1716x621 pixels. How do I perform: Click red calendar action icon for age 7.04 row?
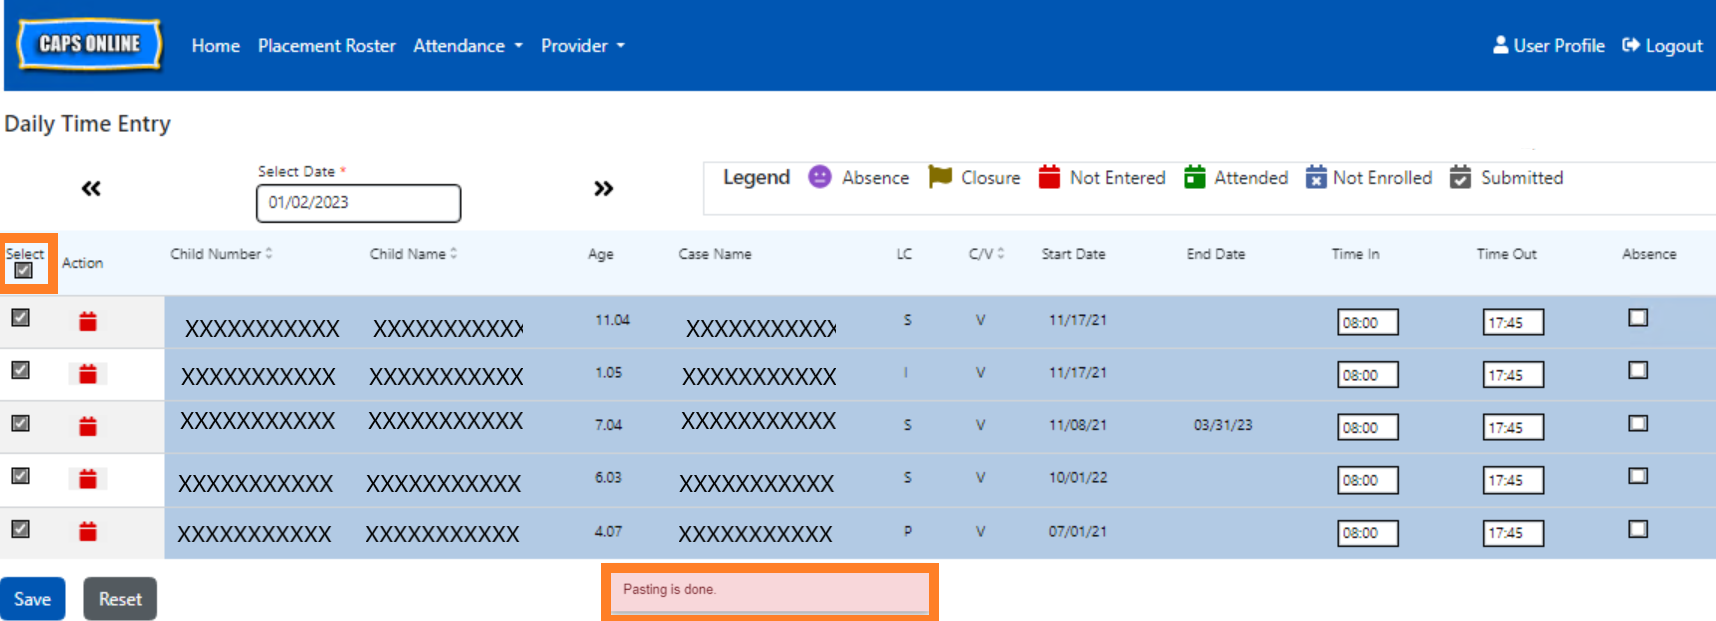click(x=88, y=427)
